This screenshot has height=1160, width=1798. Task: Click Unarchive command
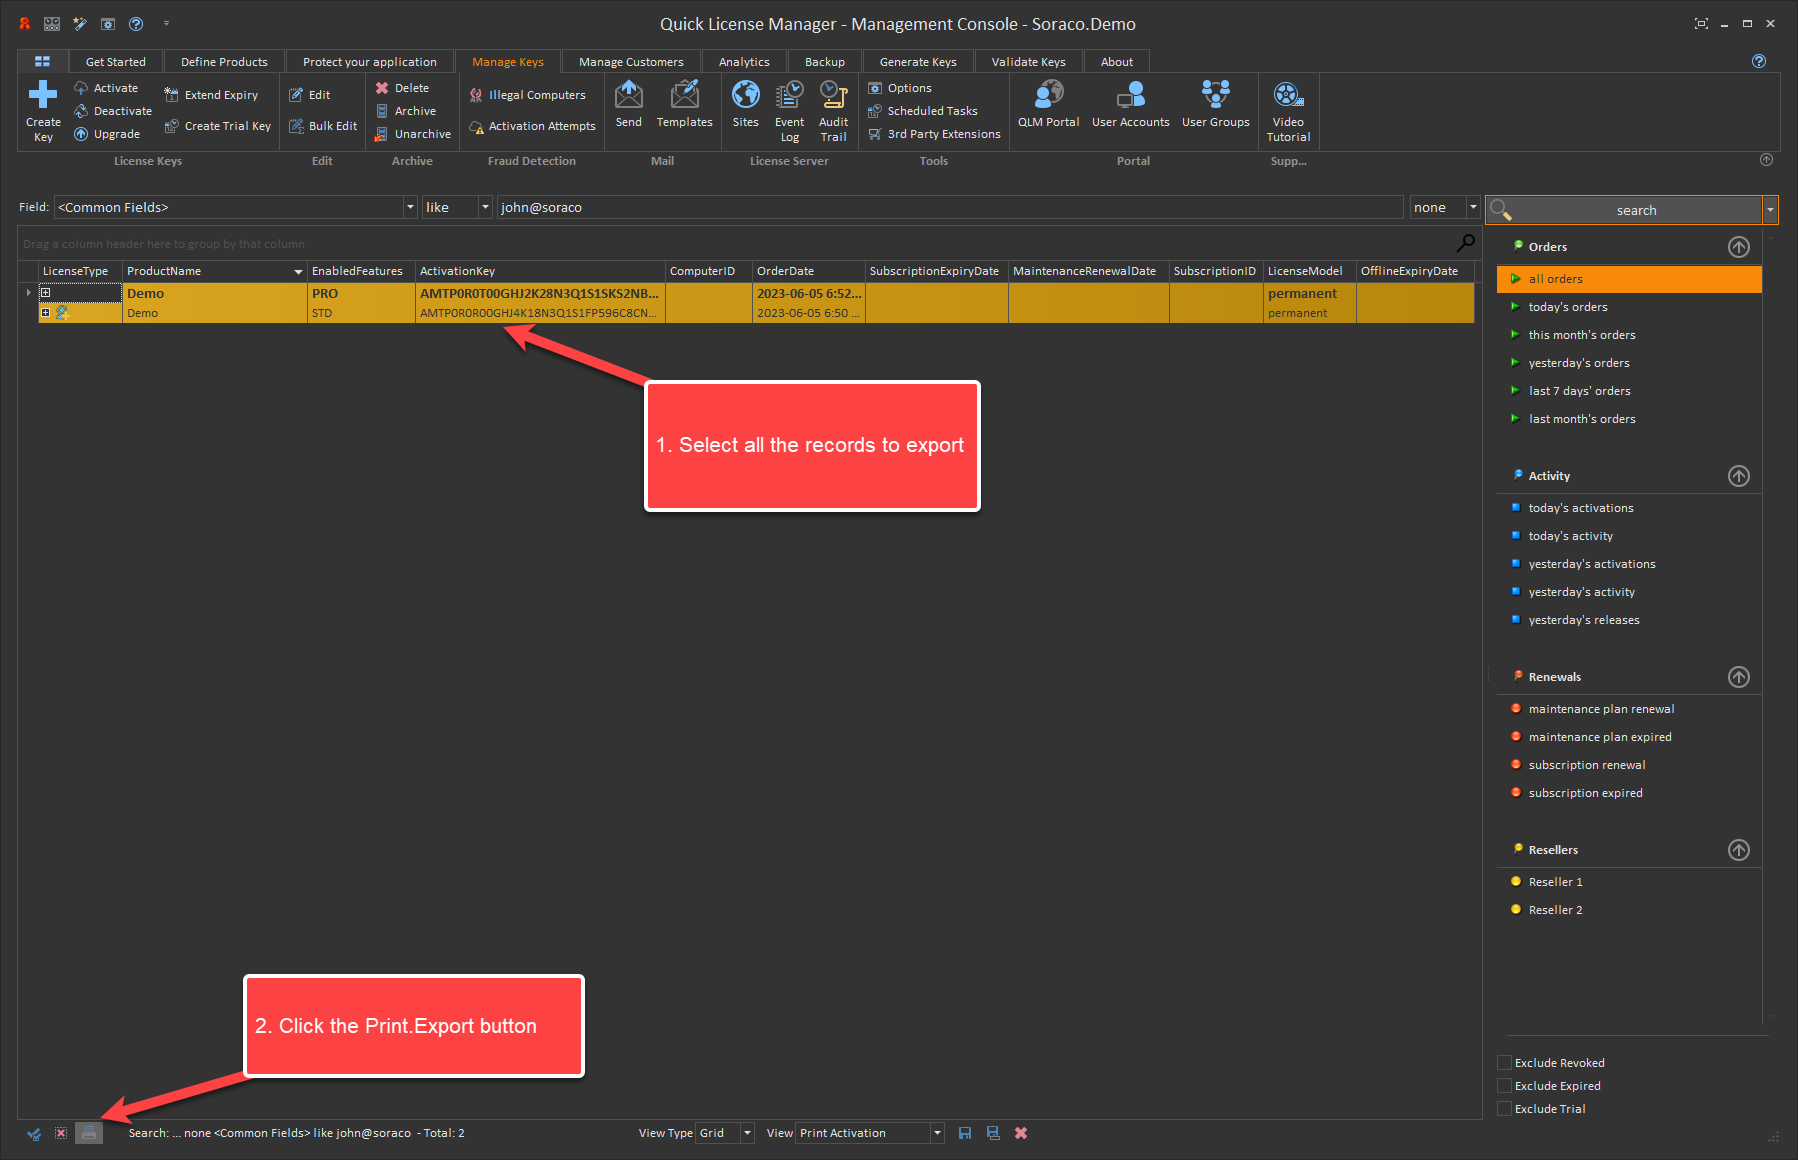[413, 134]
